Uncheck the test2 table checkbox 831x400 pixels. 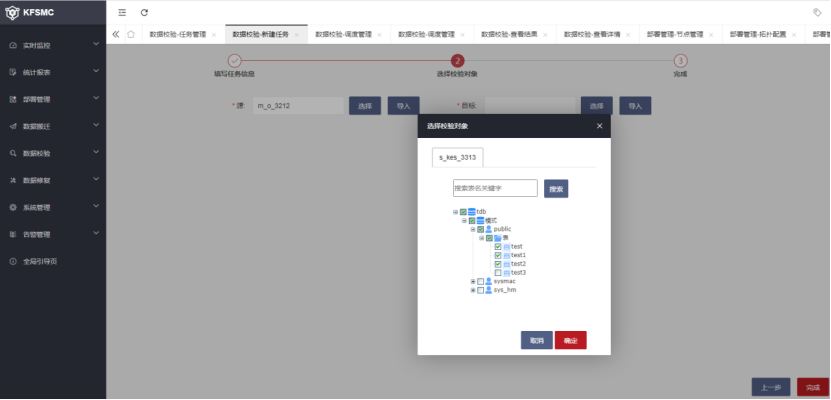pos(498,264)
